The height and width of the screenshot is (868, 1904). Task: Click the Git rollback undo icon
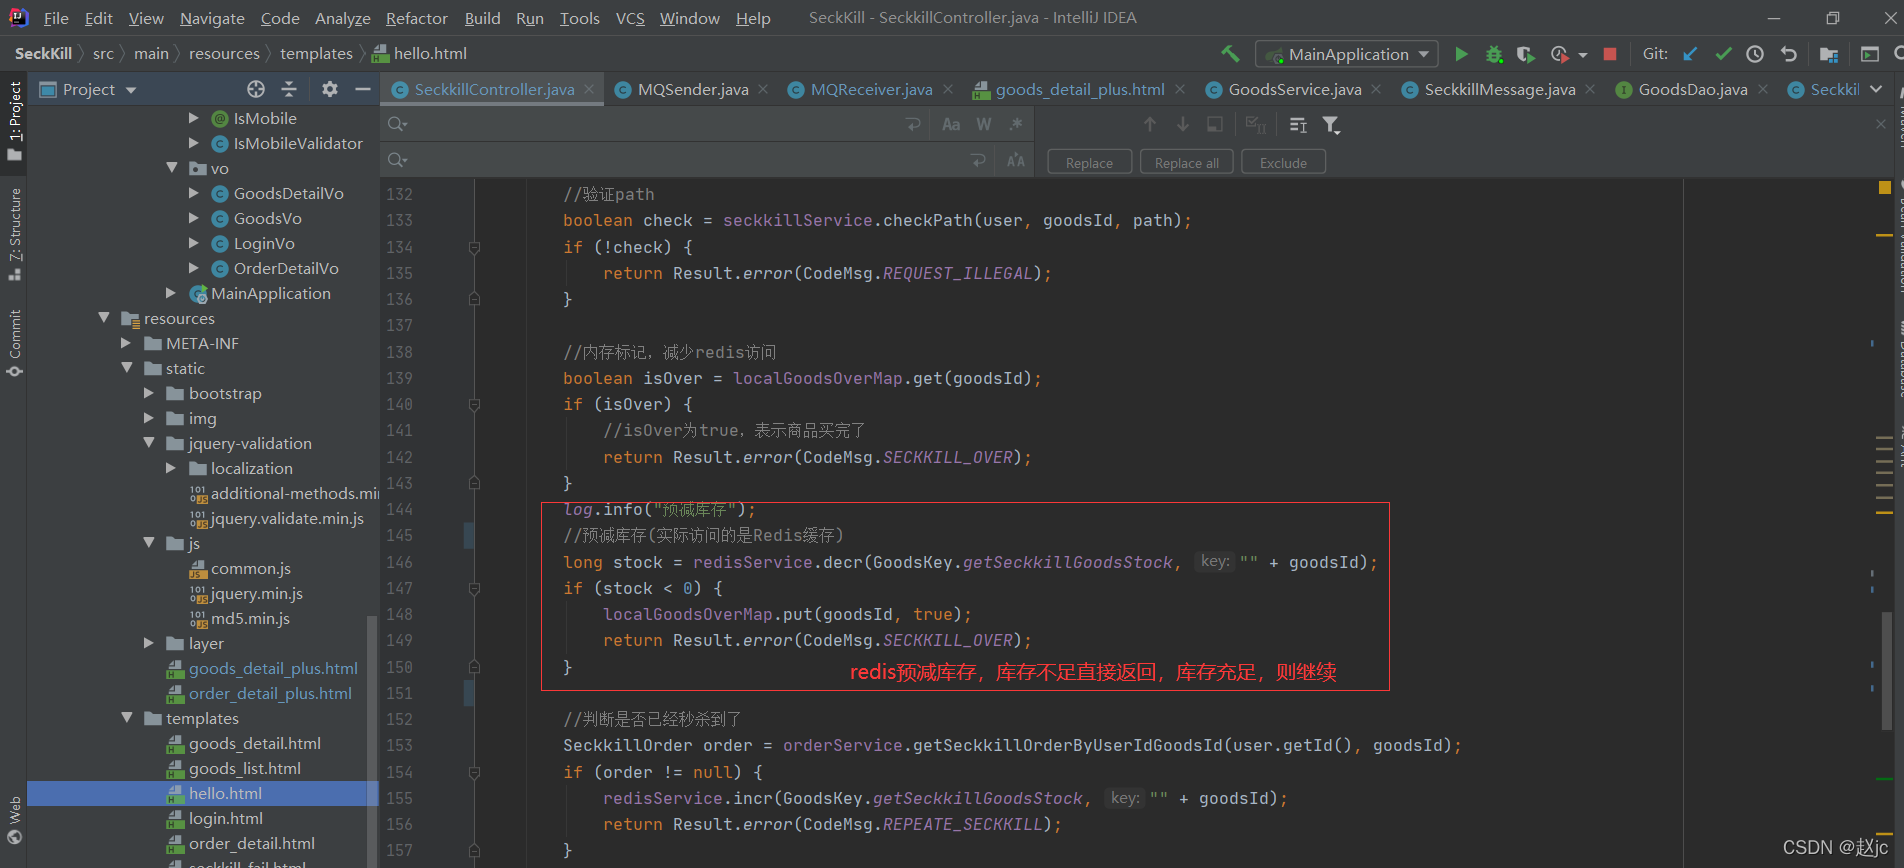click(1789, 54)
